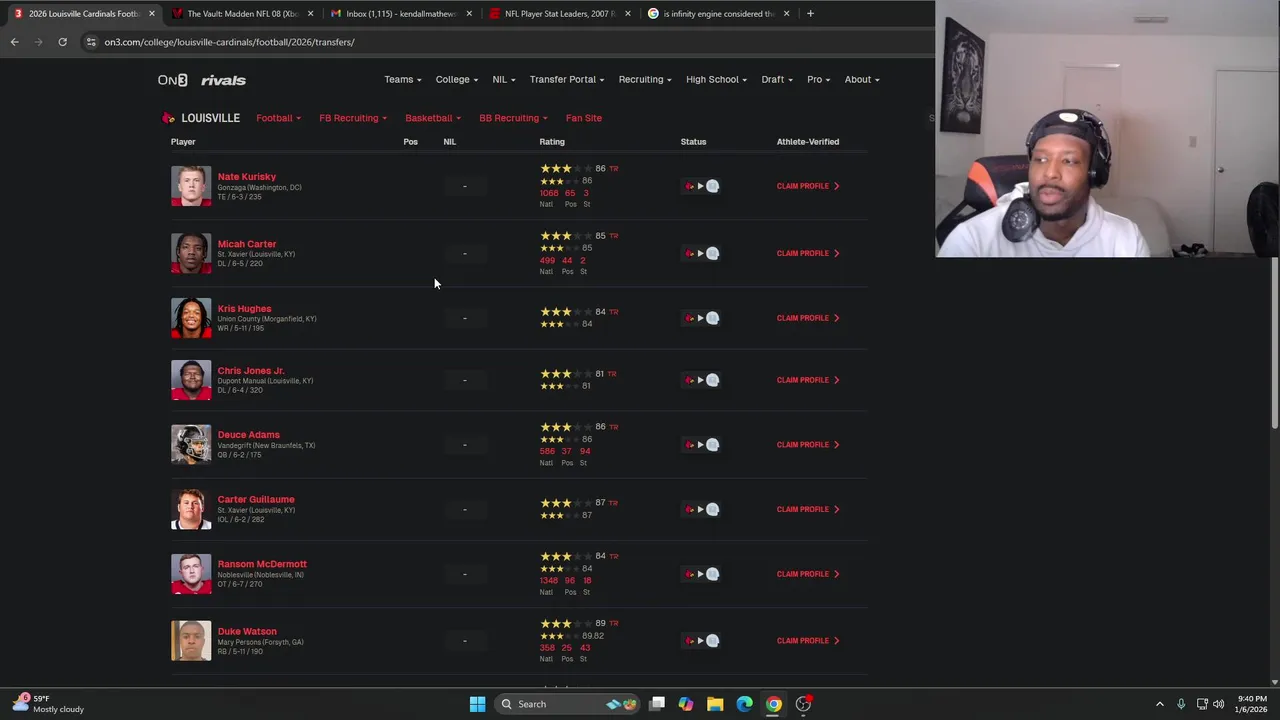
Task: Open a new browser tab
Action: point(810,14)
